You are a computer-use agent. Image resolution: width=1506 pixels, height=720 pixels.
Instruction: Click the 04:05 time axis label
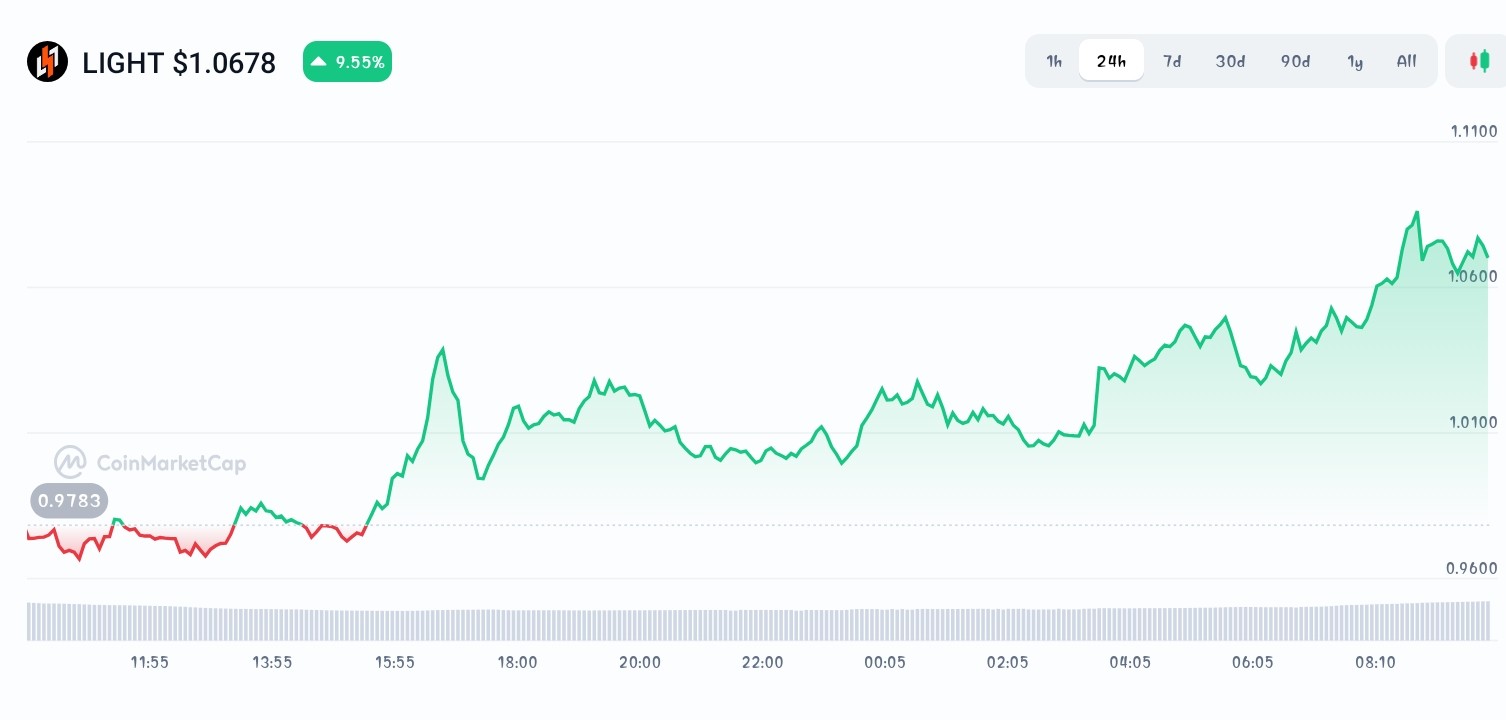point(1130,662)
